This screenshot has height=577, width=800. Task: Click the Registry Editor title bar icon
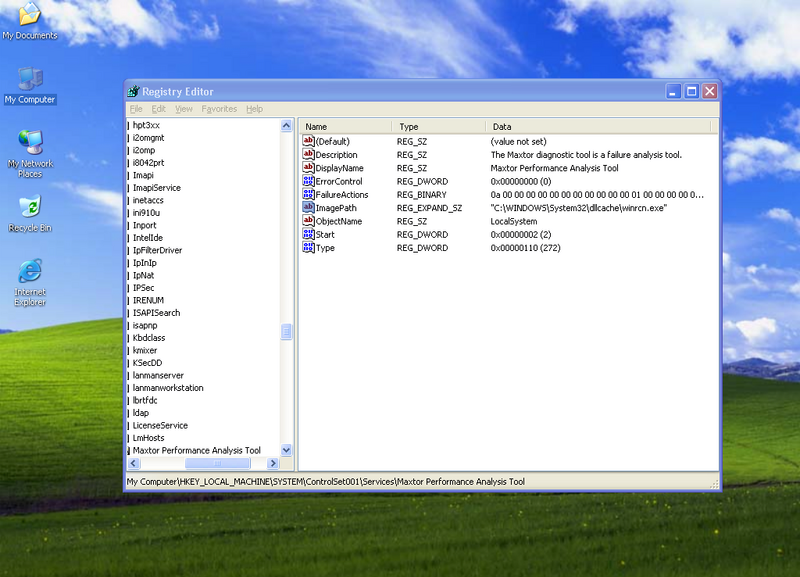133,91
